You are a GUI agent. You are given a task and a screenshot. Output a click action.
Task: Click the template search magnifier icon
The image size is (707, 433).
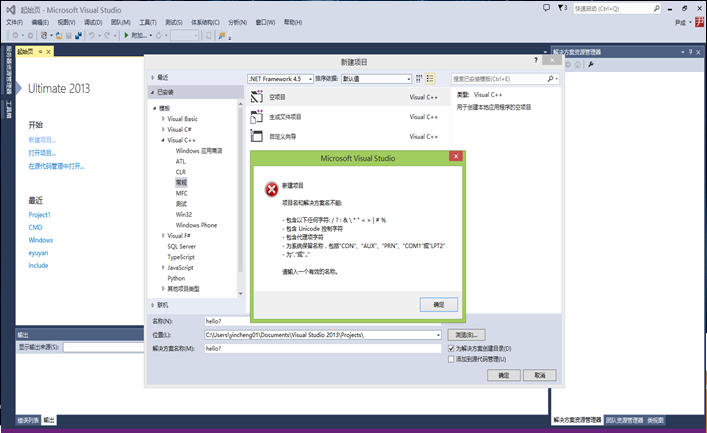click(x=550, y=79)
